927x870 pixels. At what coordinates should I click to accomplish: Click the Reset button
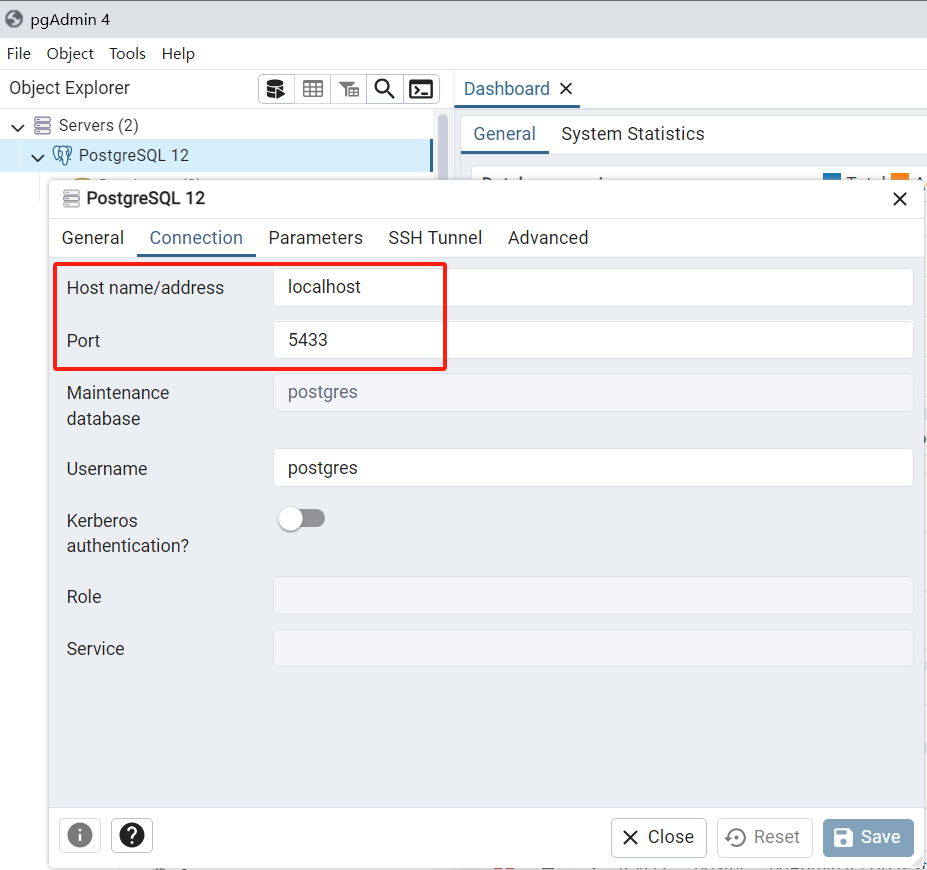tap(764, 837)
